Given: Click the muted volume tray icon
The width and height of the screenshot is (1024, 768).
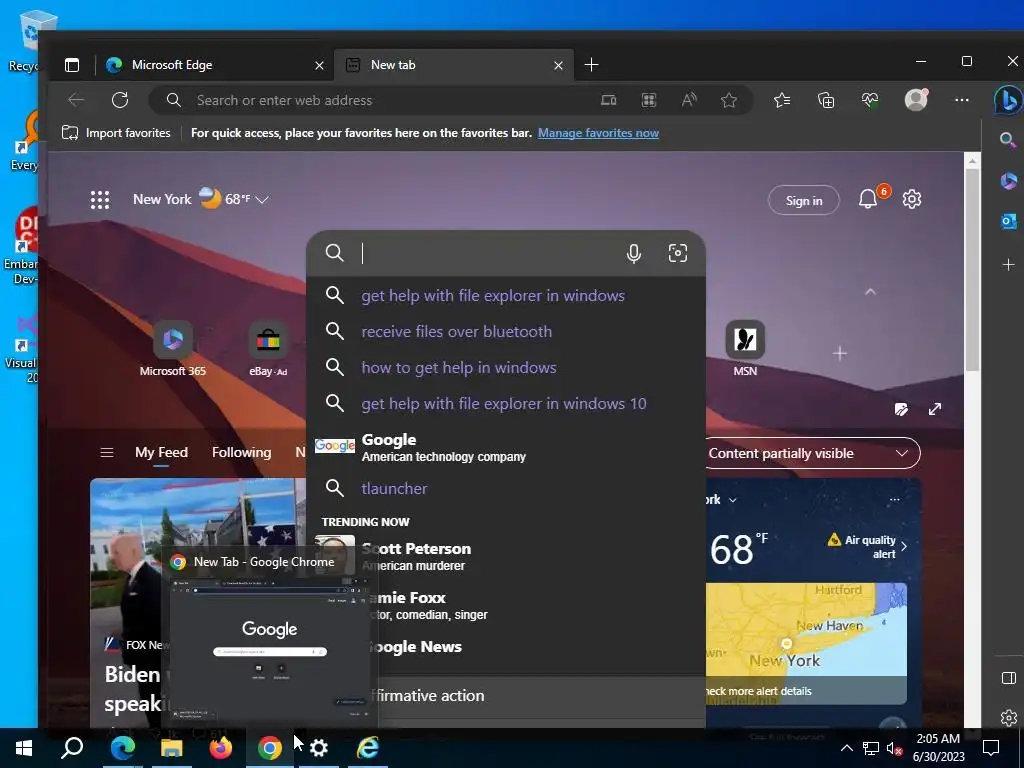Looking at the screenshot, I should click(894, 748).
